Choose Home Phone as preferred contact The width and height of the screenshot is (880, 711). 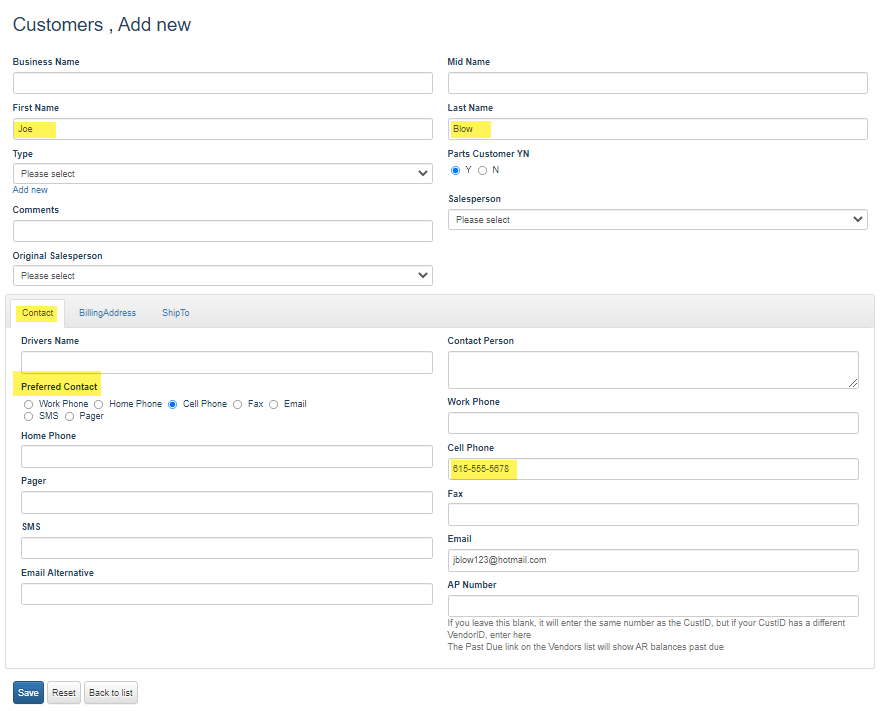pos(99,405)
